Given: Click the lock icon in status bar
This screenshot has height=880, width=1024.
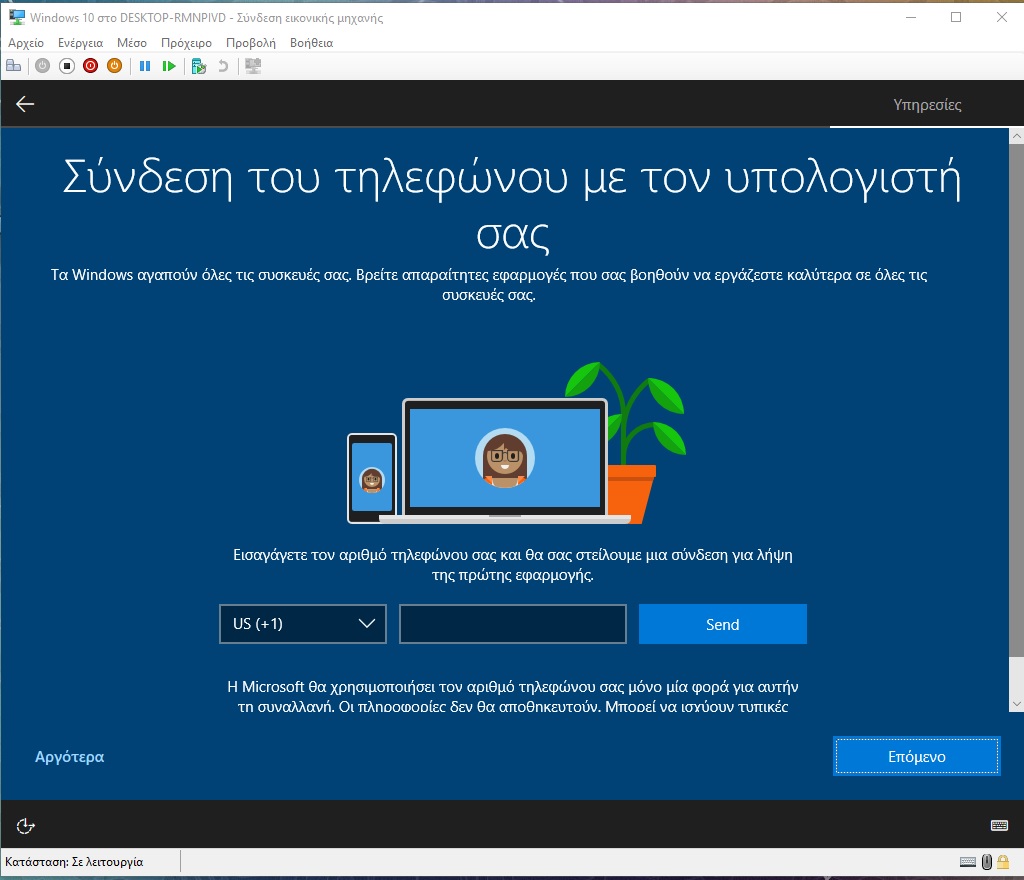Looking at the screenshot, I should click(1003, 862).
